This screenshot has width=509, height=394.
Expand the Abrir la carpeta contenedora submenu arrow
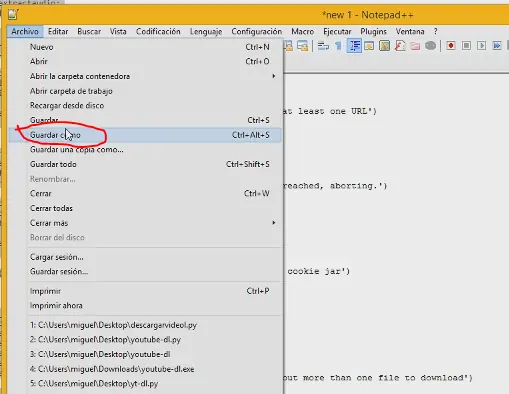tap(273, 76)
